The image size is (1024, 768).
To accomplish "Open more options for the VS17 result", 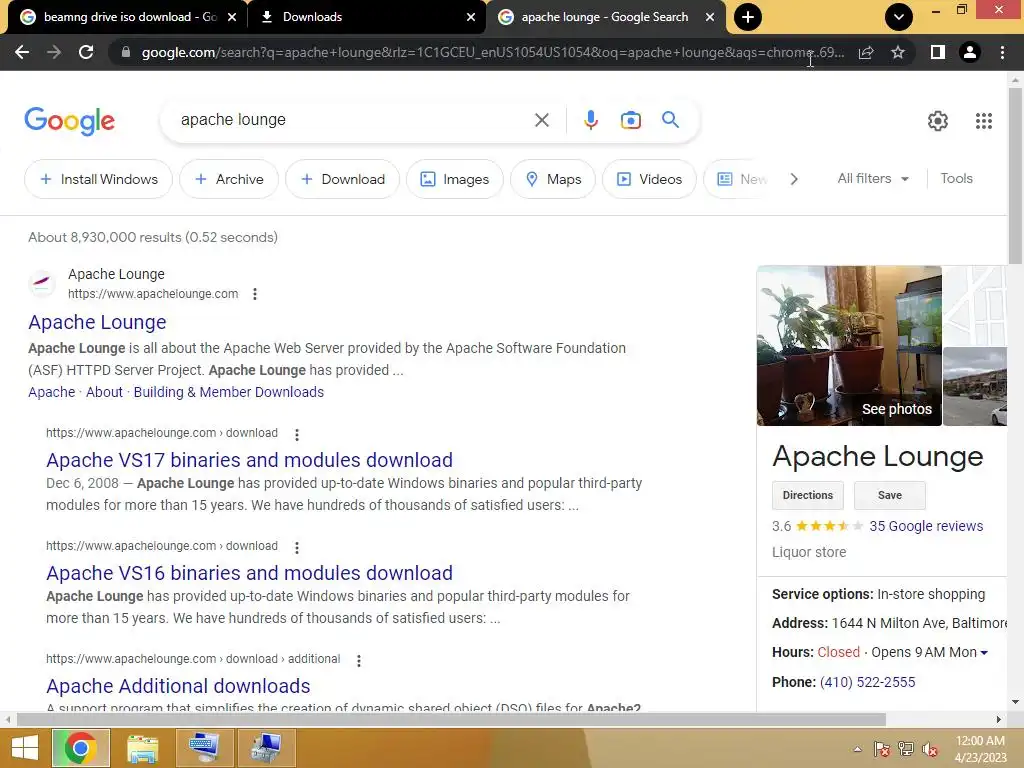I will (296, 435).
